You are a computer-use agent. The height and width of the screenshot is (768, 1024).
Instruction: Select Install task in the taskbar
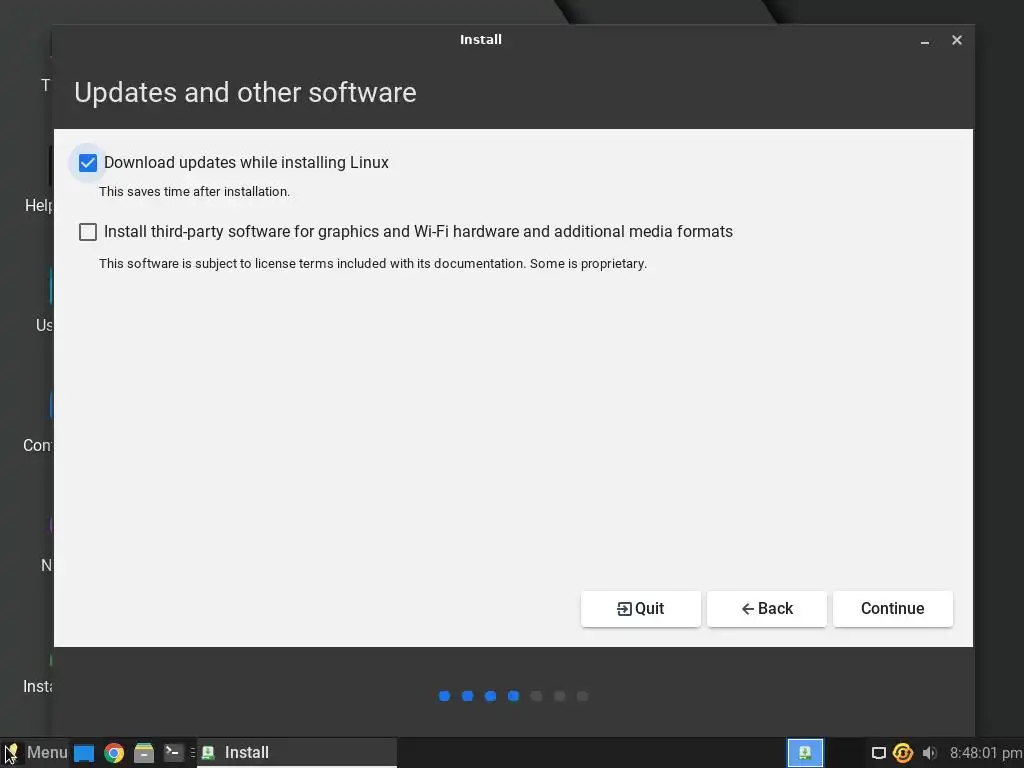tap(297, 752)
